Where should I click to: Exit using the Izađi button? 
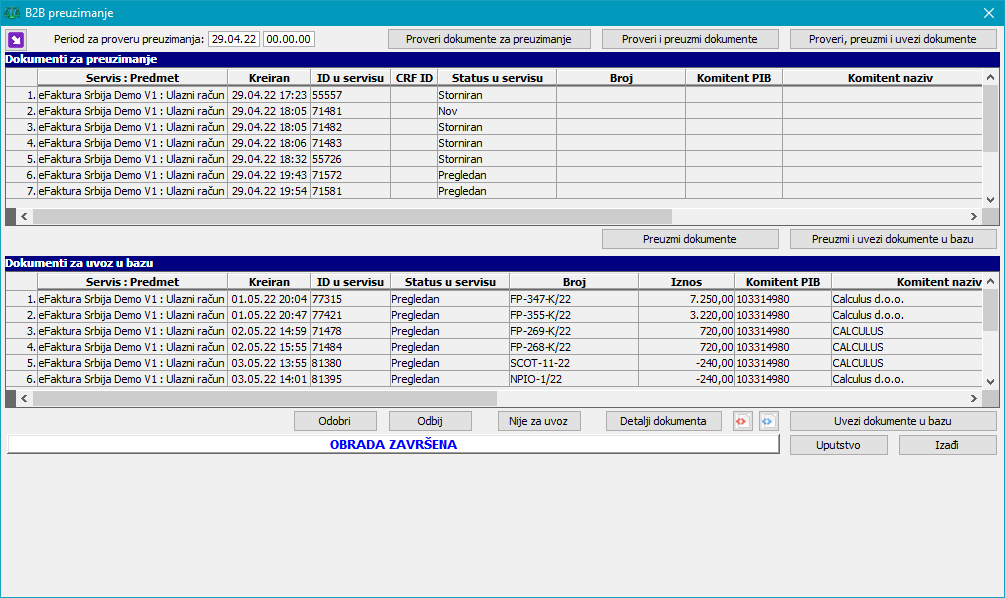click(x=946, y=445)
